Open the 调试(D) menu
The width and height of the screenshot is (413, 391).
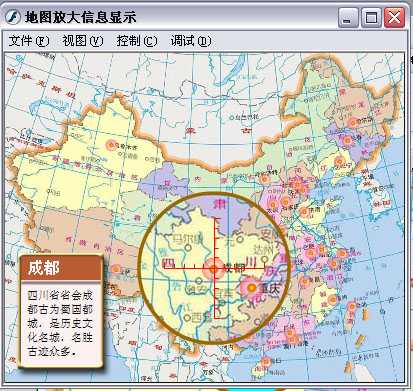coord(191,41)
